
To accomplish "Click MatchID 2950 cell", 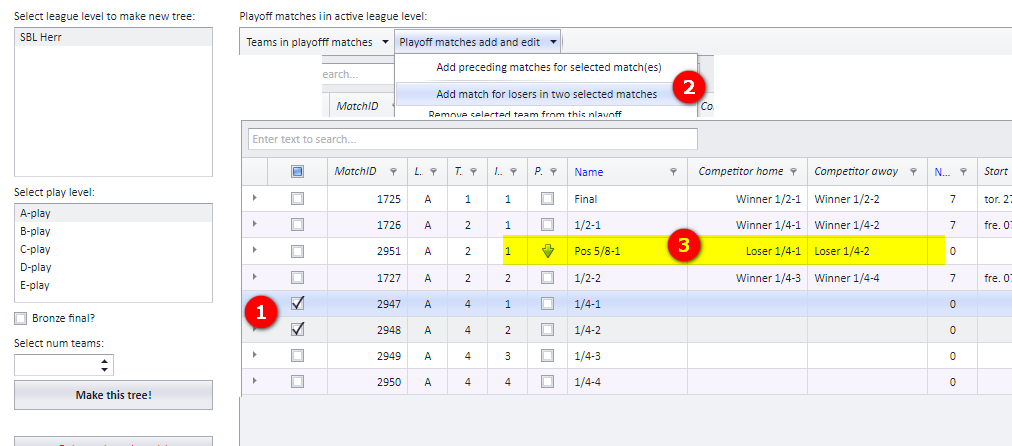I will pos(367,382).
